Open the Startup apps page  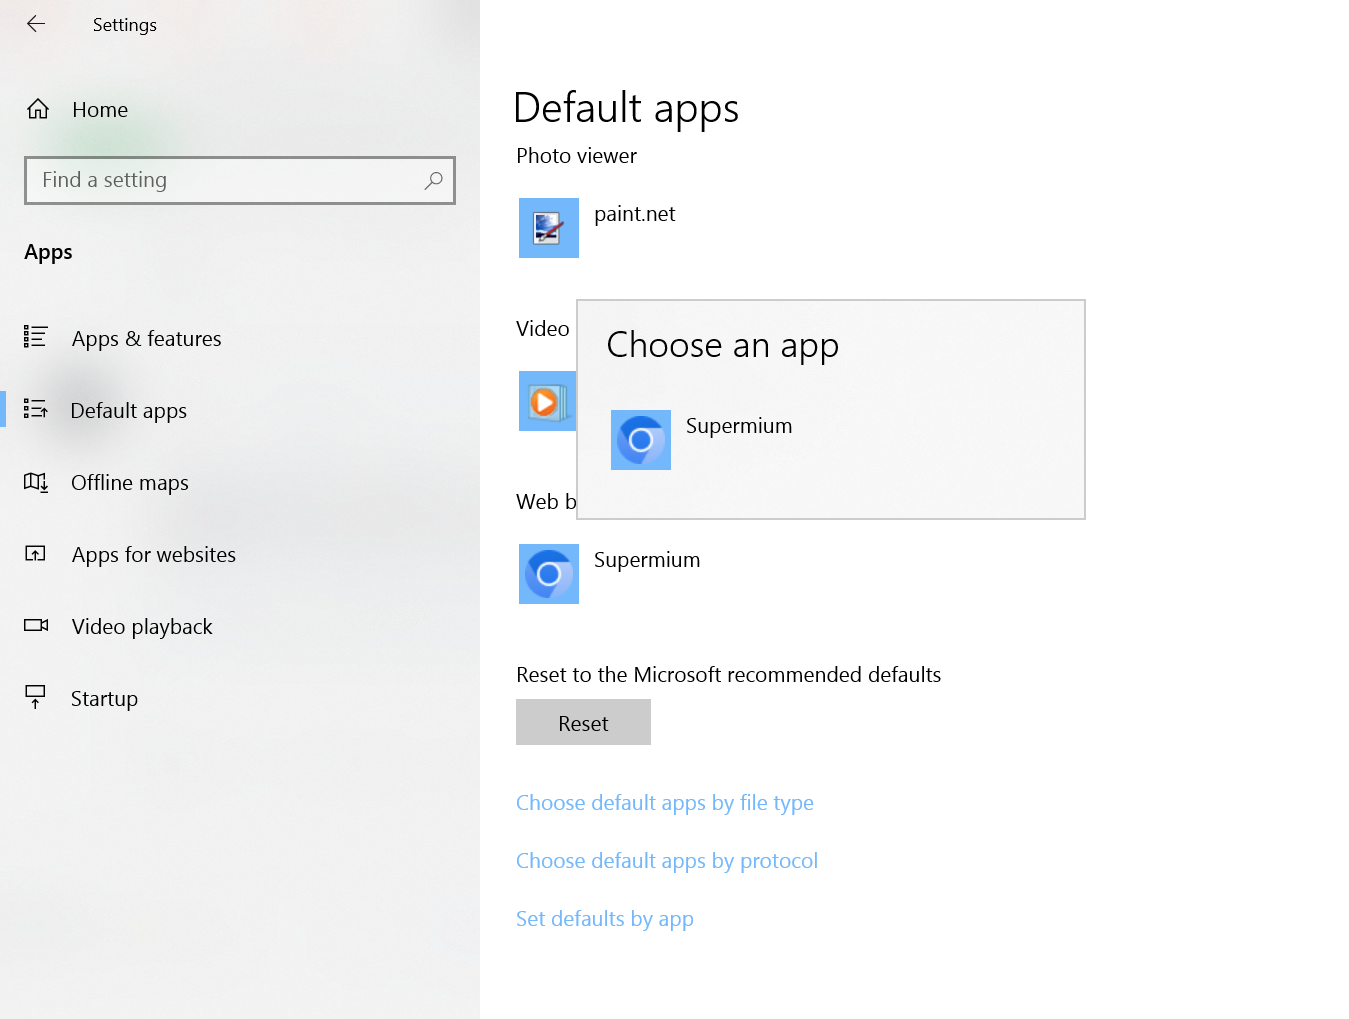pos(104,699)
